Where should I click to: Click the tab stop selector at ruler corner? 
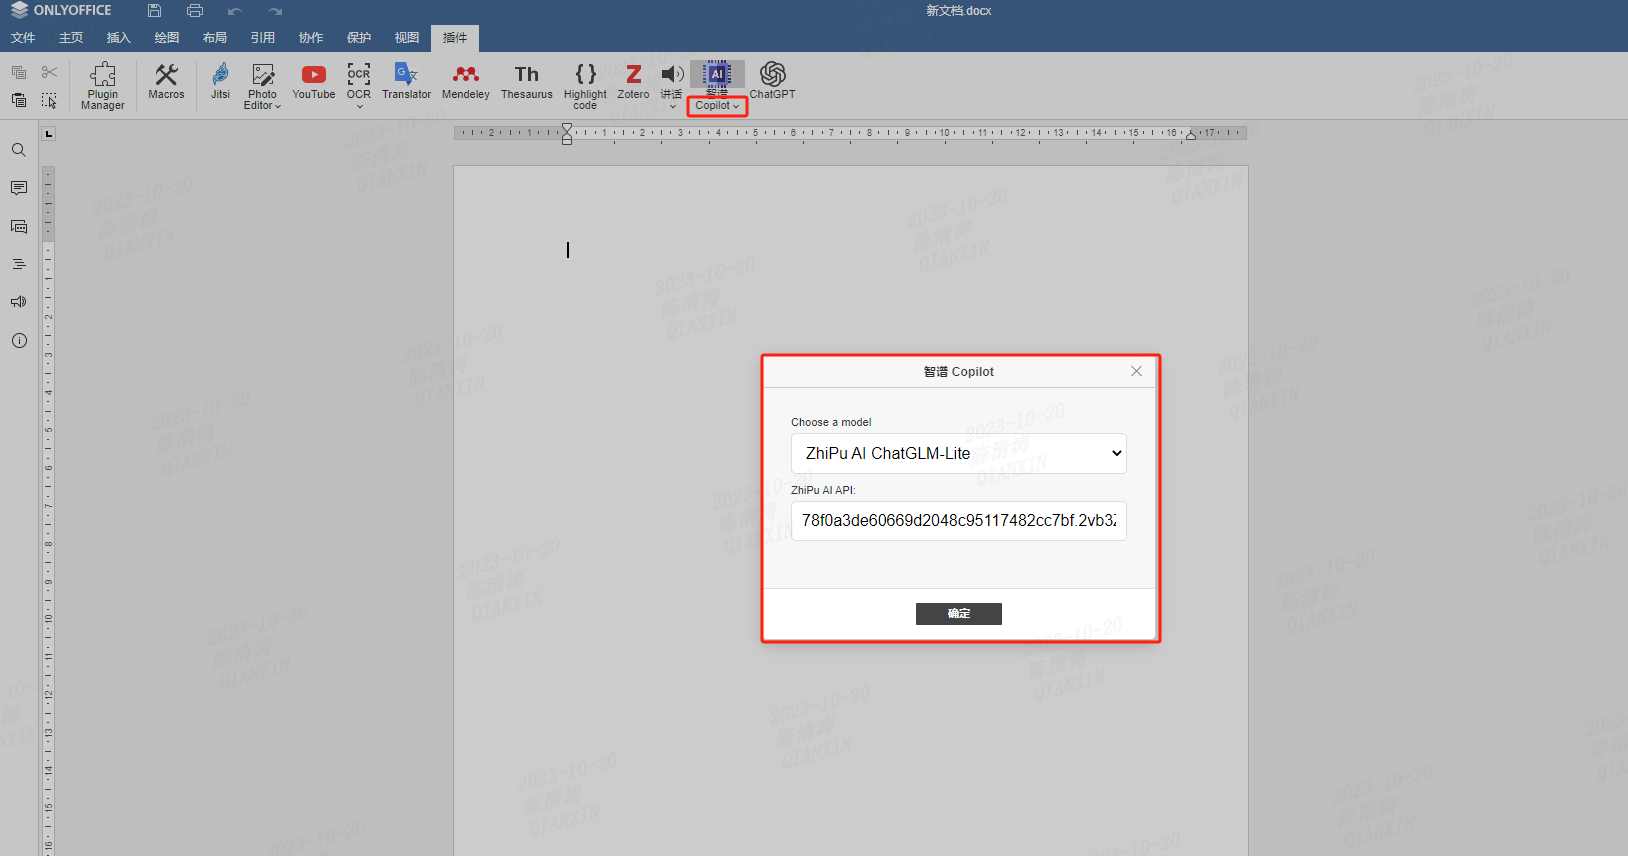[49, 134]
